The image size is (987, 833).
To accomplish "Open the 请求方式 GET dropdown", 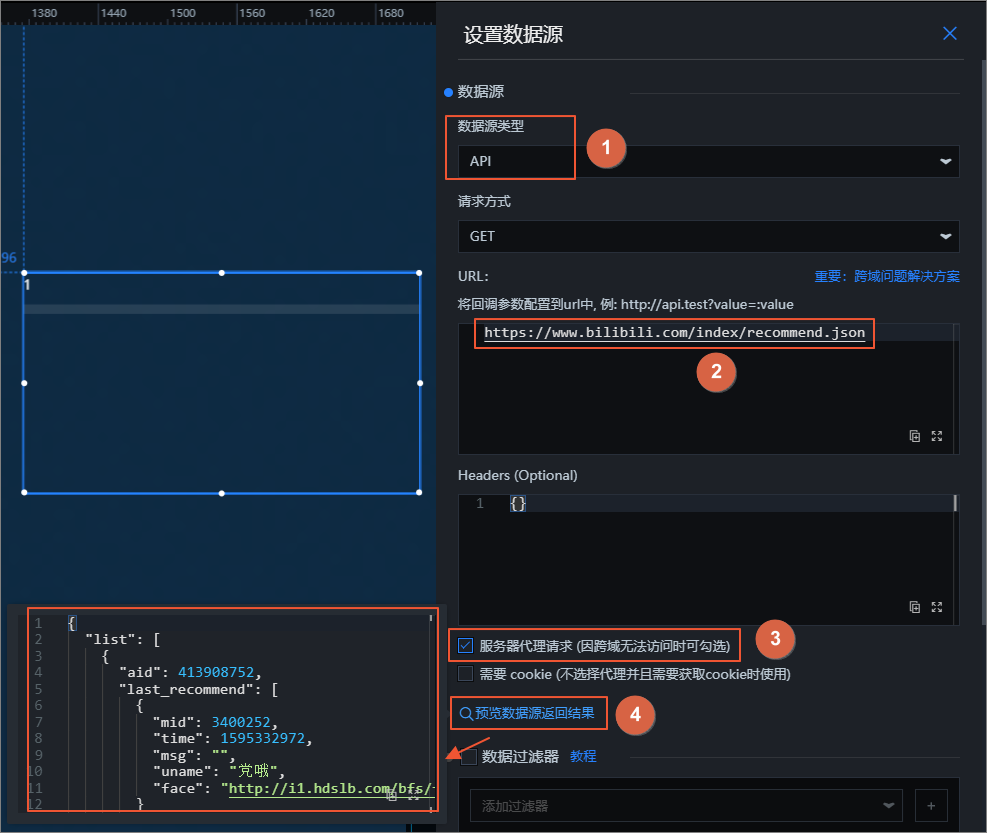I will (708, 236).
